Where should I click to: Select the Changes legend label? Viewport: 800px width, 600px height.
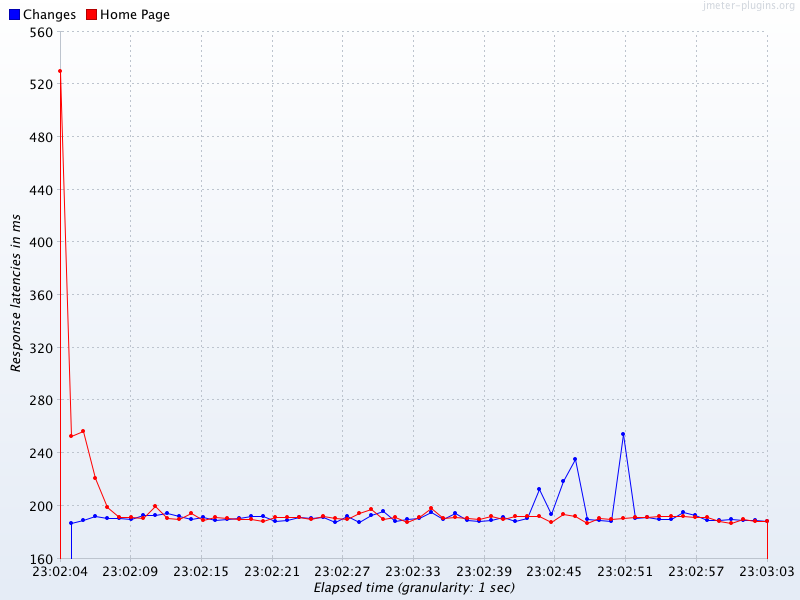49,15
